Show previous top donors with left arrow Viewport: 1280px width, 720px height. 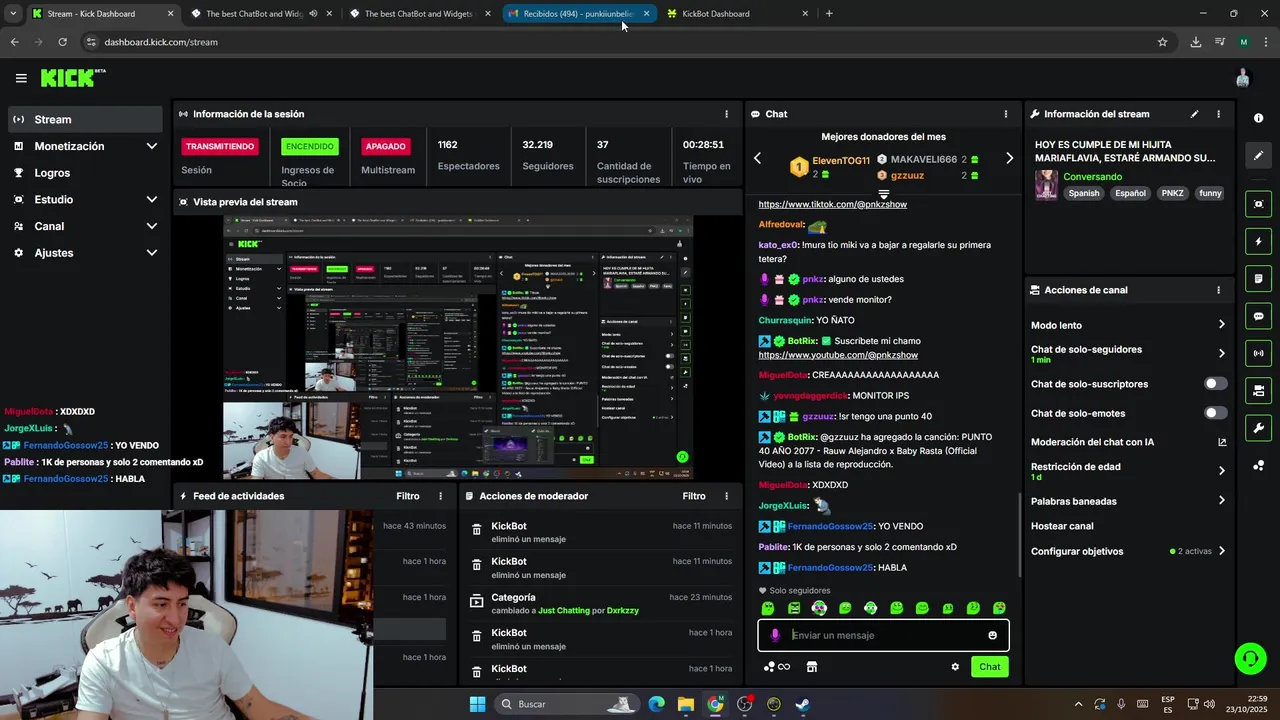point(757,158)
